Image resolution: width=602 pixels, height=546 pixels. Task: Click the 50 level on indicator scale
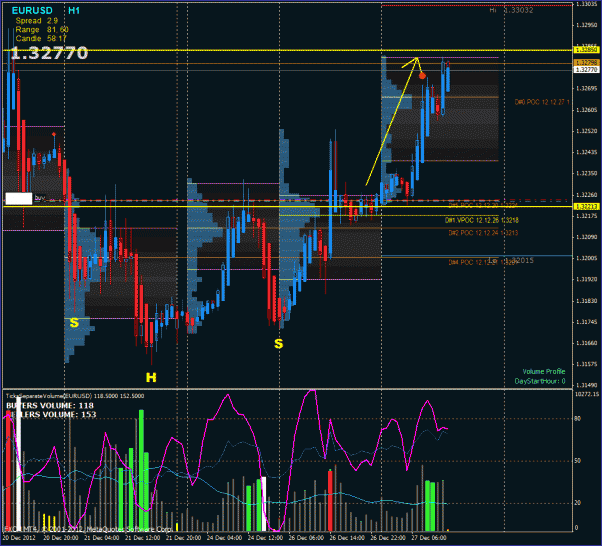(578, 461)
